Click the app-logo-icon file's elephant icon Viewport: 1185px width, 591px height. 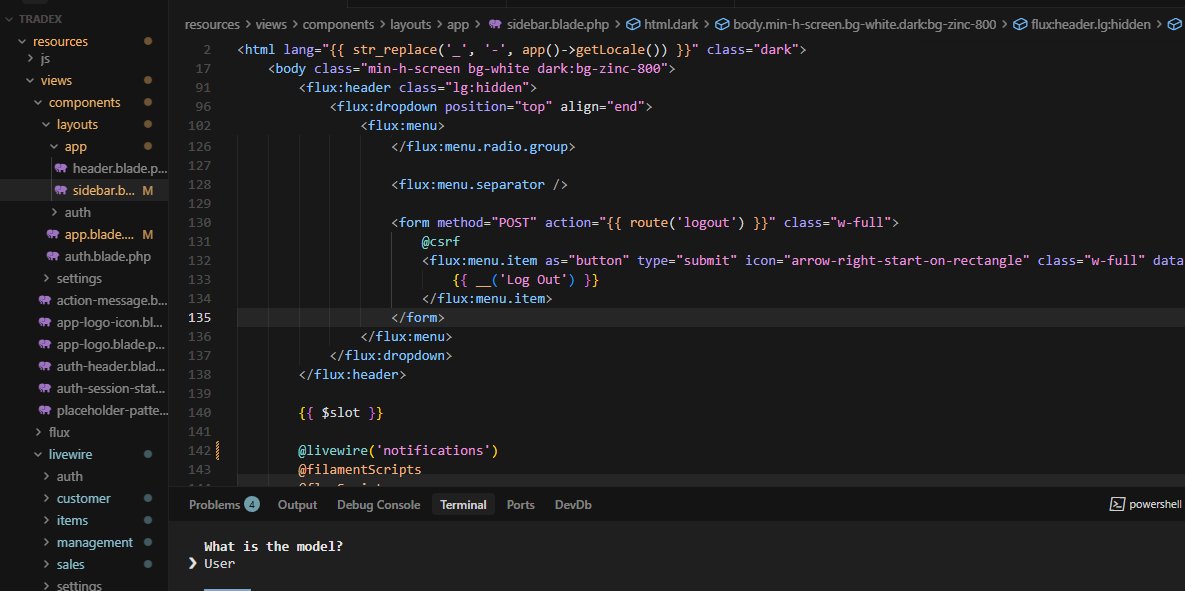coord(45,323)
